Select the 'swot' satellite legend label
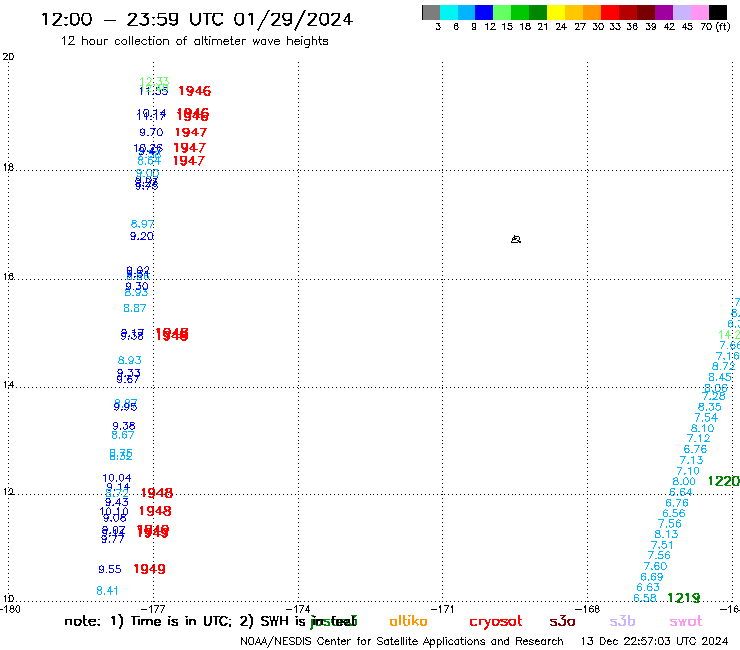 [x=686, y=621]
